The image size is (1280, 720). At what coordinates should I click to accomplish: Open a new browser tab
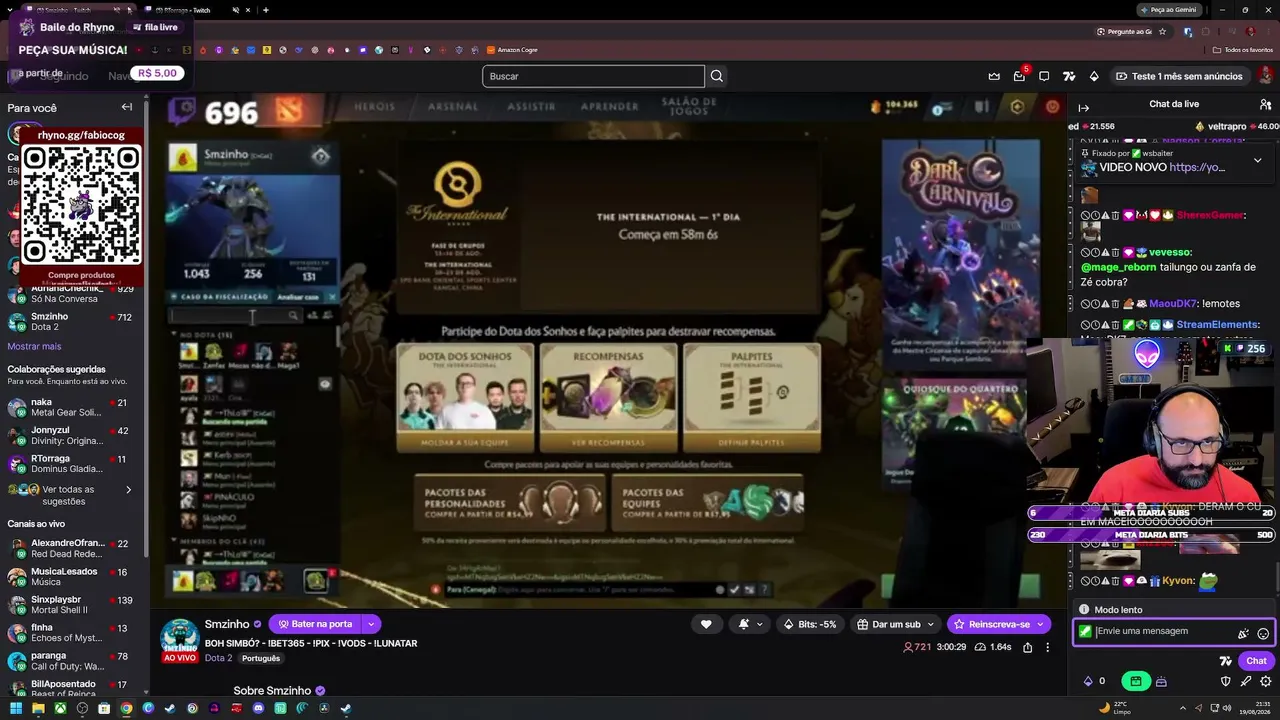[265, 10]
